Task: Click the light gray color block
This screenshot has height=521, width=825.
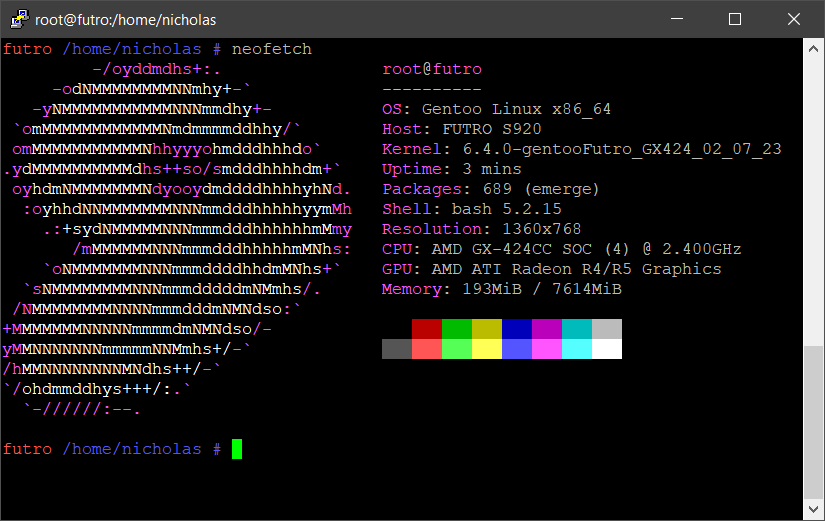Action: 607,329
